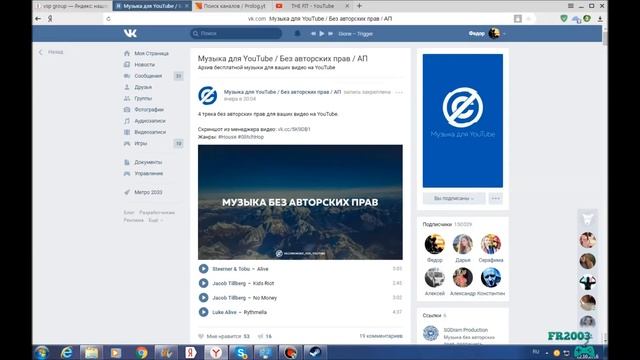Open the 19 комментариев link
Screen dimensions: 640x360
[x=381, y=336]
